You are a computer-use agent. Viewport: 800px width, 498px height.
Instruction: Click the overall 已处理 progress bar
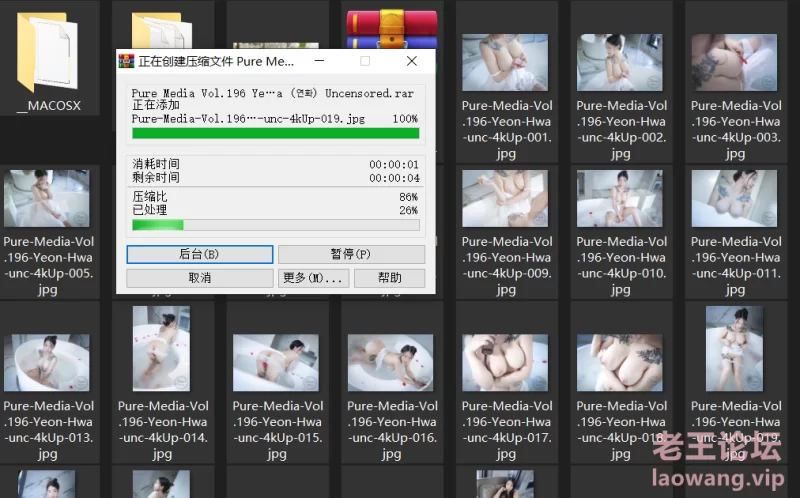275,225
